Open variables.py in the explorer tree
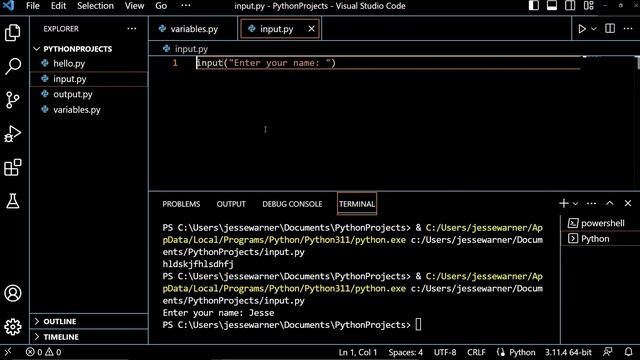640x360 pixels. coord(77,110)
